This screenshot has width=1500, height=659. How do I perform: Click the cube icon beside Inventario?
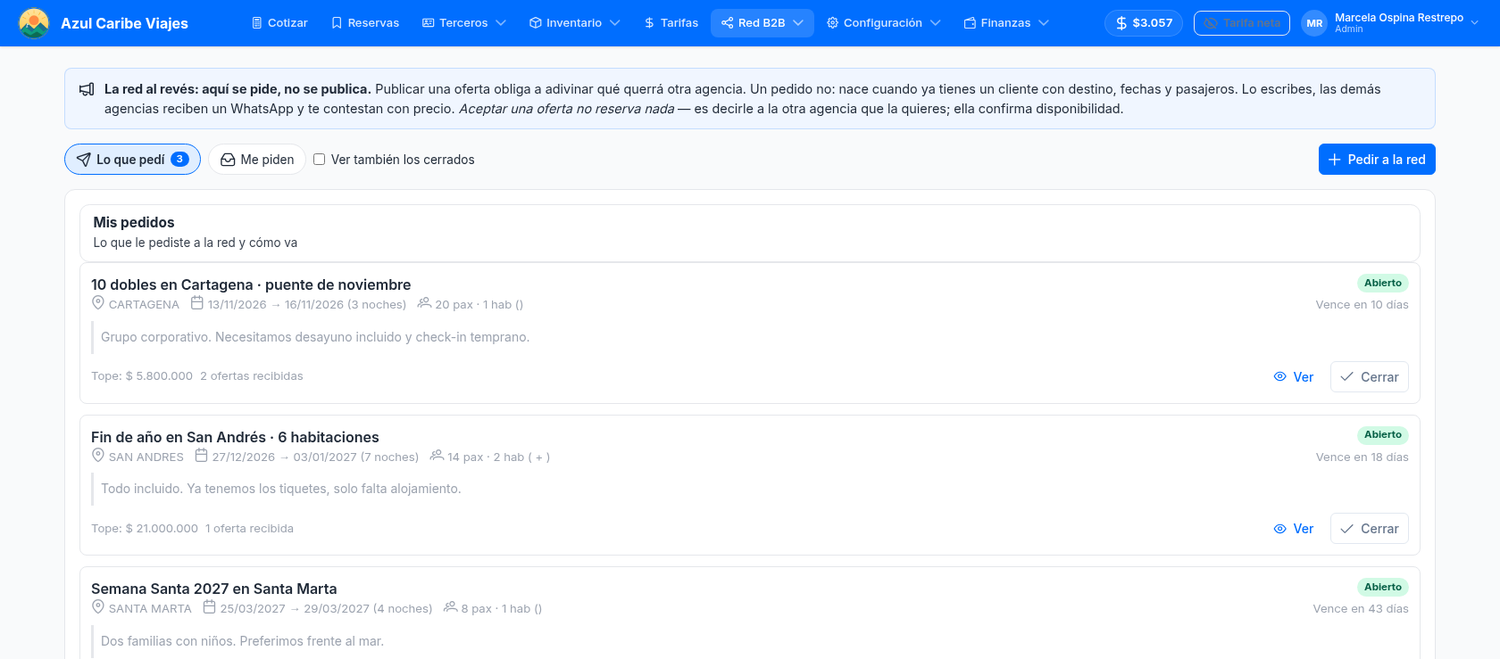(x=535, y=23)
